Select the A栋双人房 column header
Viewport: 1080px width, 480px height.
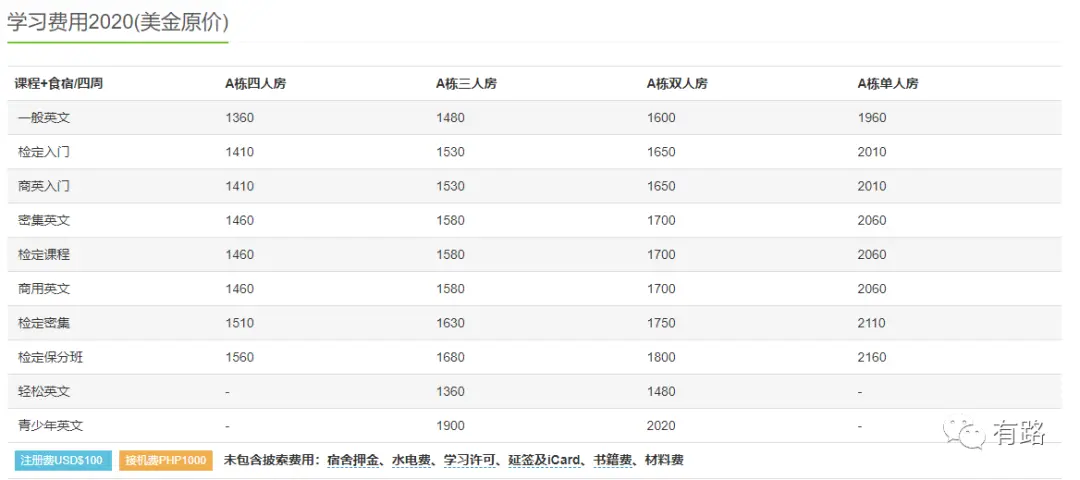tap(677, 84)
